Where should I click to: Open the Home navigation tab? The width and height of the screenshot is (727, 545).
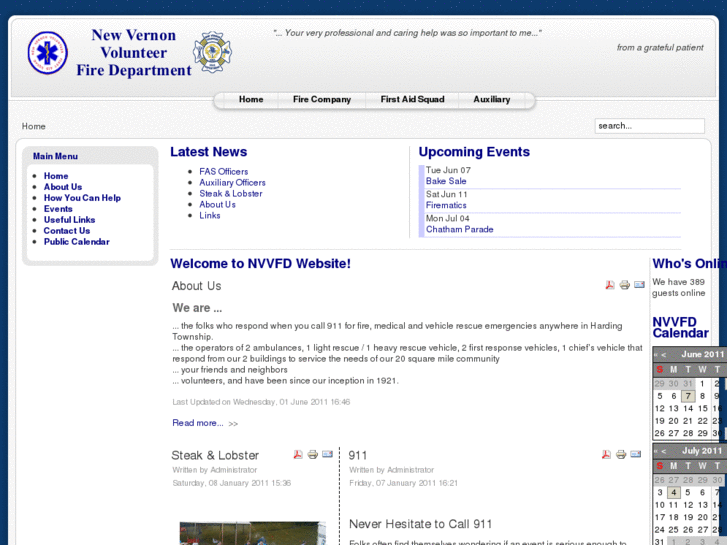click(x=251, y=99)
